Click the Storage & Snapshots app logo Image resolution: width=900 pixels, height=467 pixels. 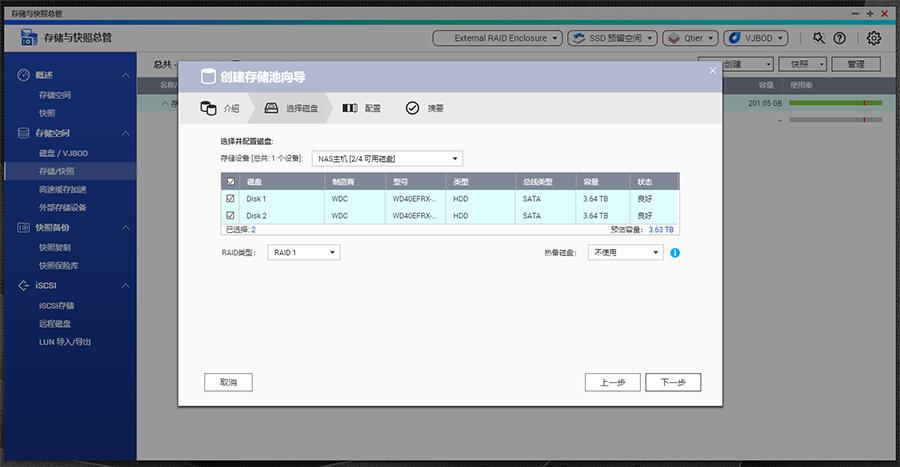tap(29, 38)
